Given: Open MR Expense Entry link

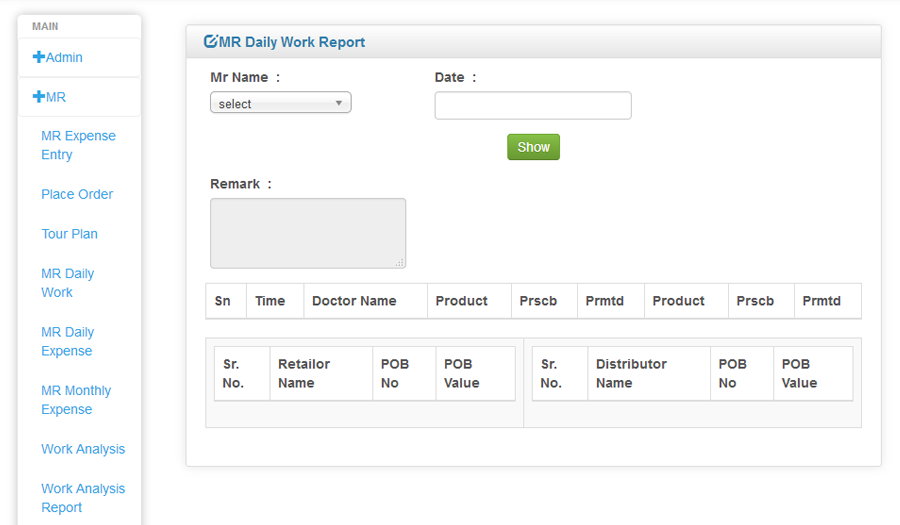Looking at the screenshot, I should [x=78, y=145].
